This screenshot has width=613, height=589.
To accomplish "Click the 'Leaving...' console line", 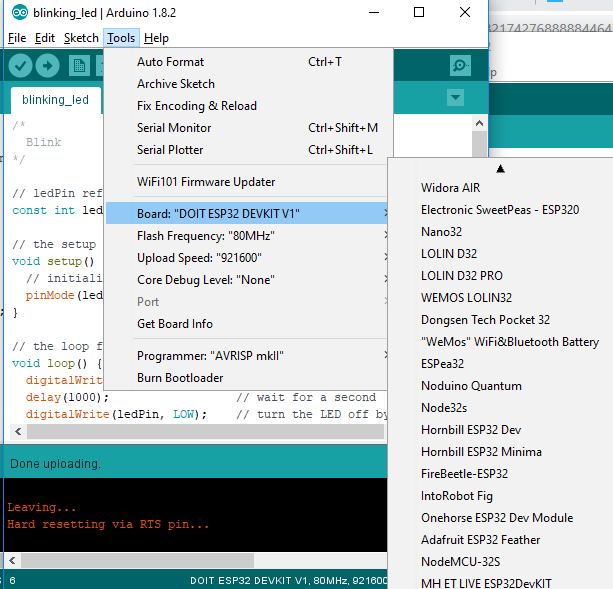I will tap(41, 507).
